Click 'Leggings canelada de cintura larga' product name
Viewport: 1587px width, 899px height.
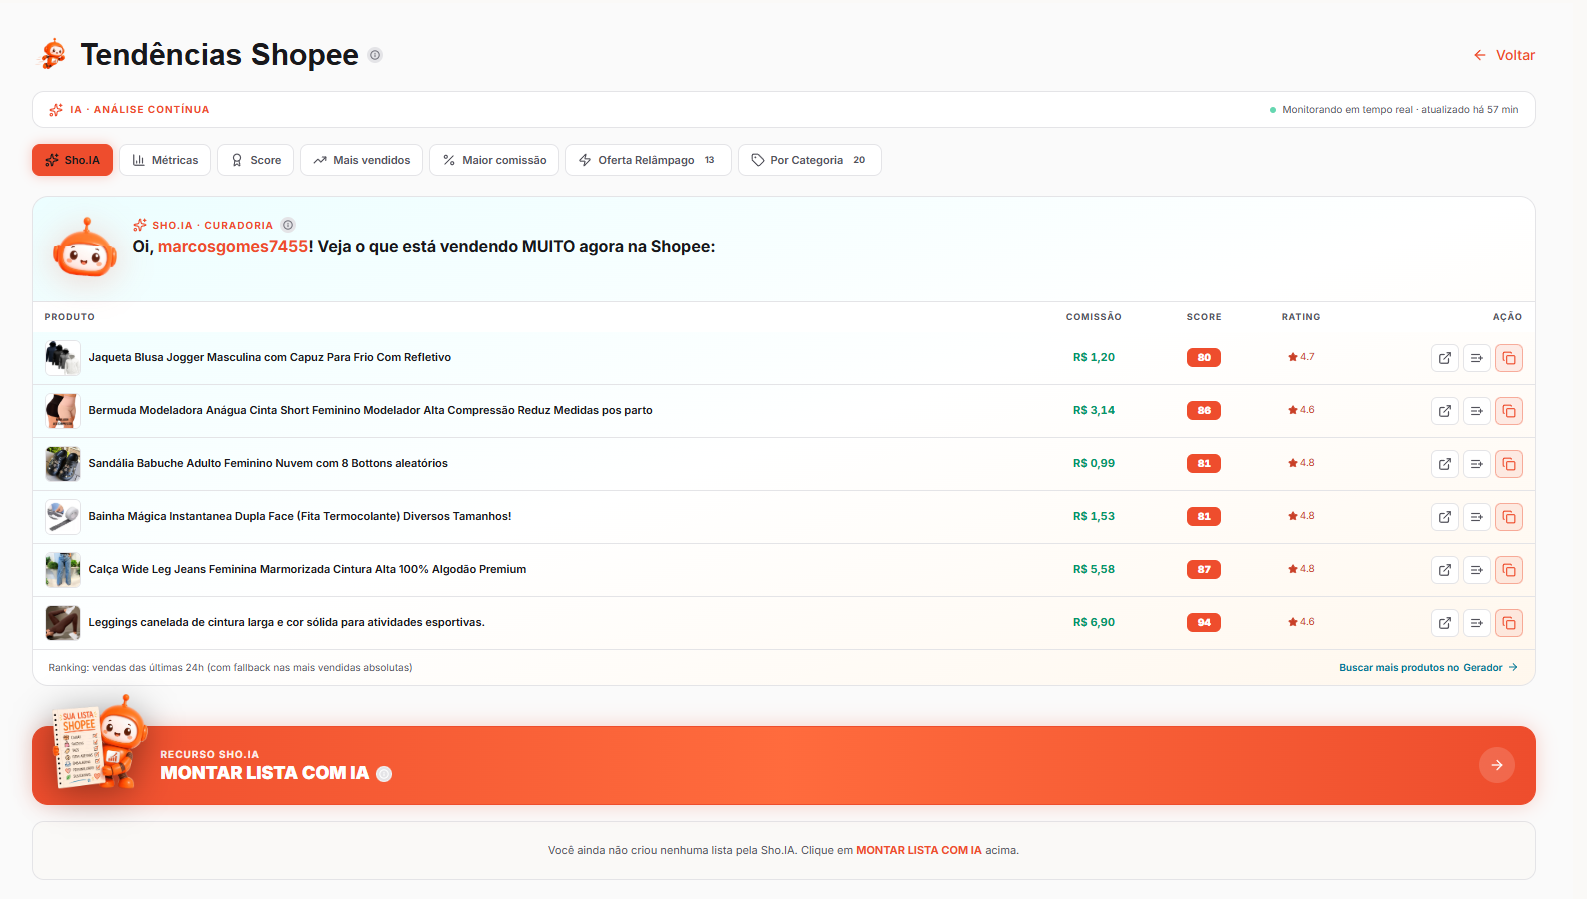[x=287, y=622]
